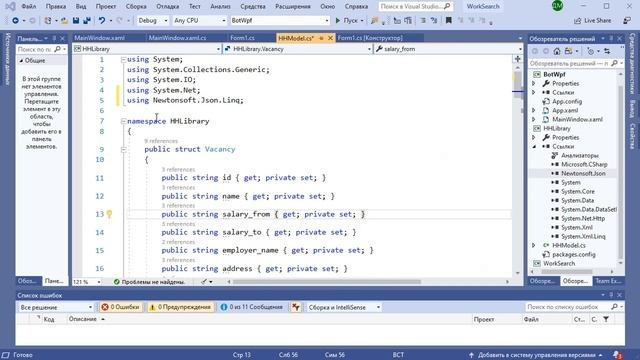Viewport: 640px width, 360px height.
Task: Click the New Project toolbar icon
Action: (48, 20)
